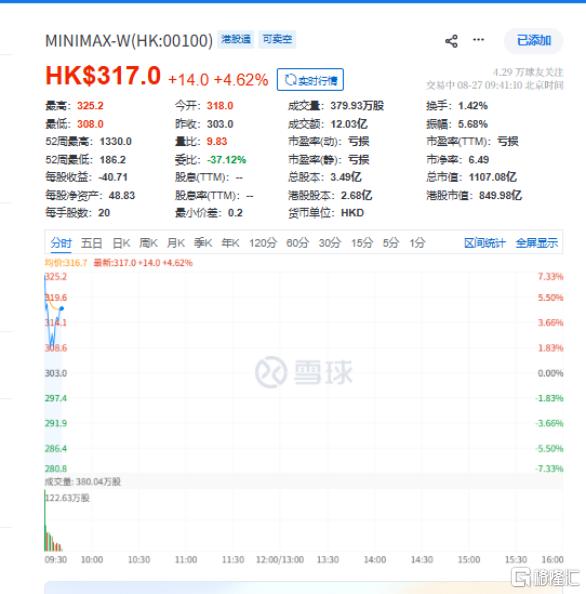
Task: Click the 10:00 time axis label
Action: pyautogui.click(x=92, y=560)
